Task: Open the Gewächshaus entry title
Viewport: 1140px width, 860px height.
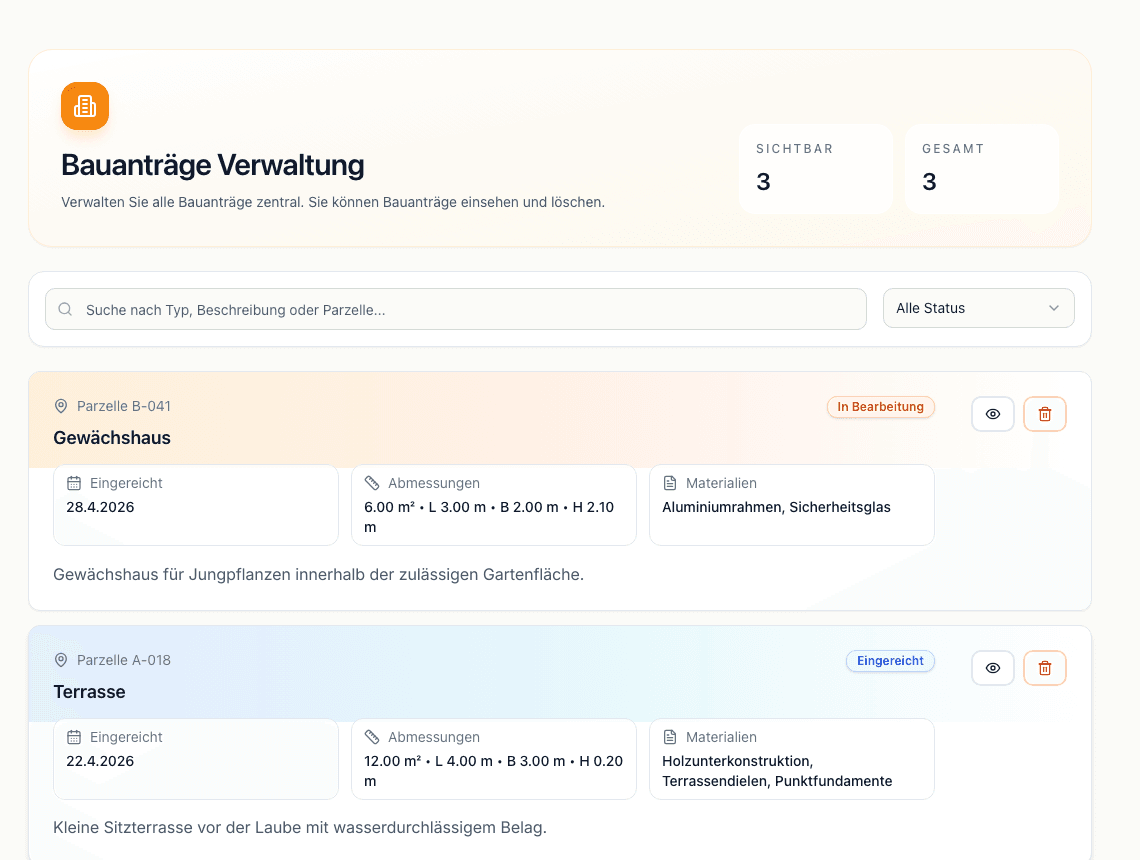Action: (112, 438)
